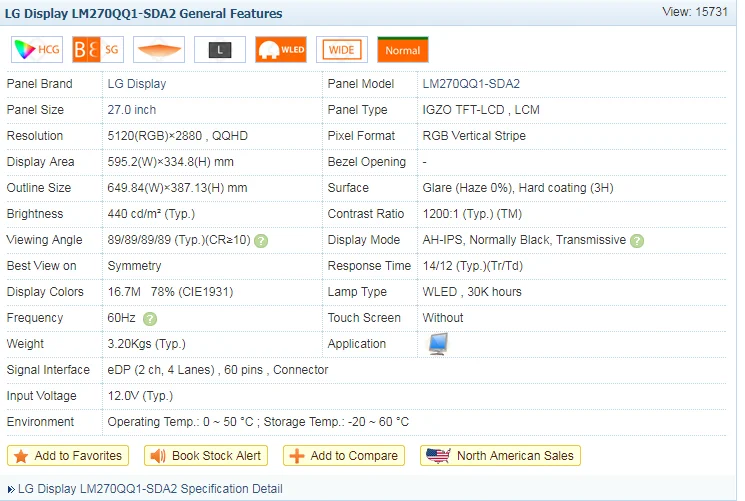Open the Display Mode help question mark

(637, 241)
